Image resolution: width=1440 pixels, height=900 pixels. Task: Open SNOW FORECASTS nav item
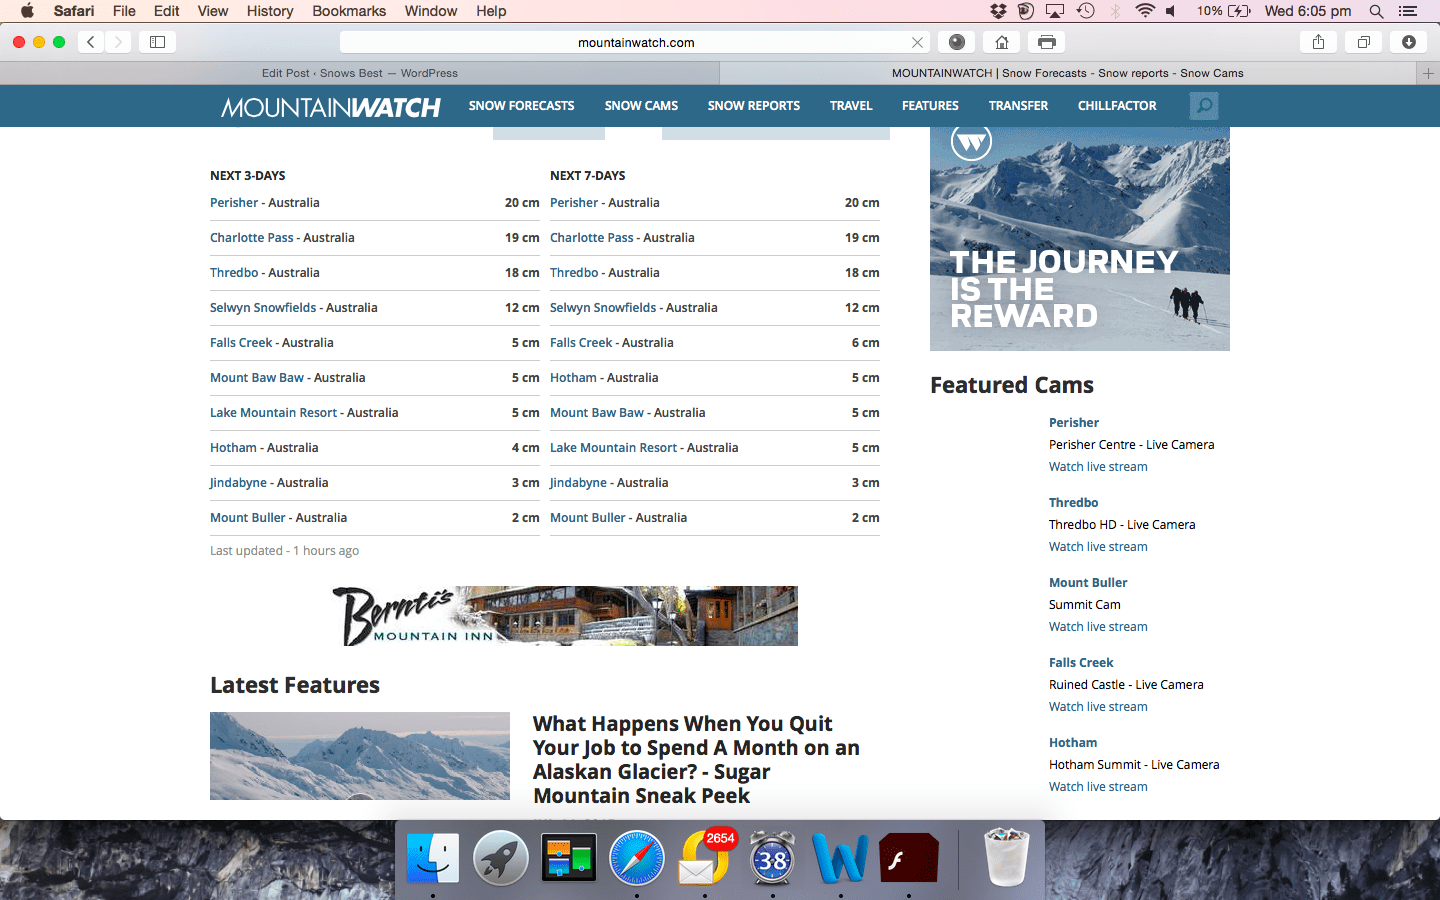click(522, 106)
